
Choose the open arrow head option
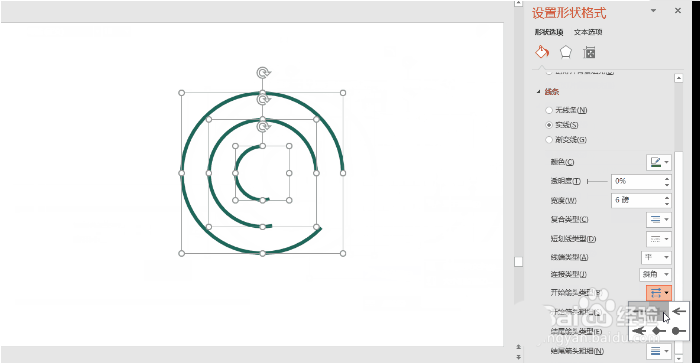point(679,311)
